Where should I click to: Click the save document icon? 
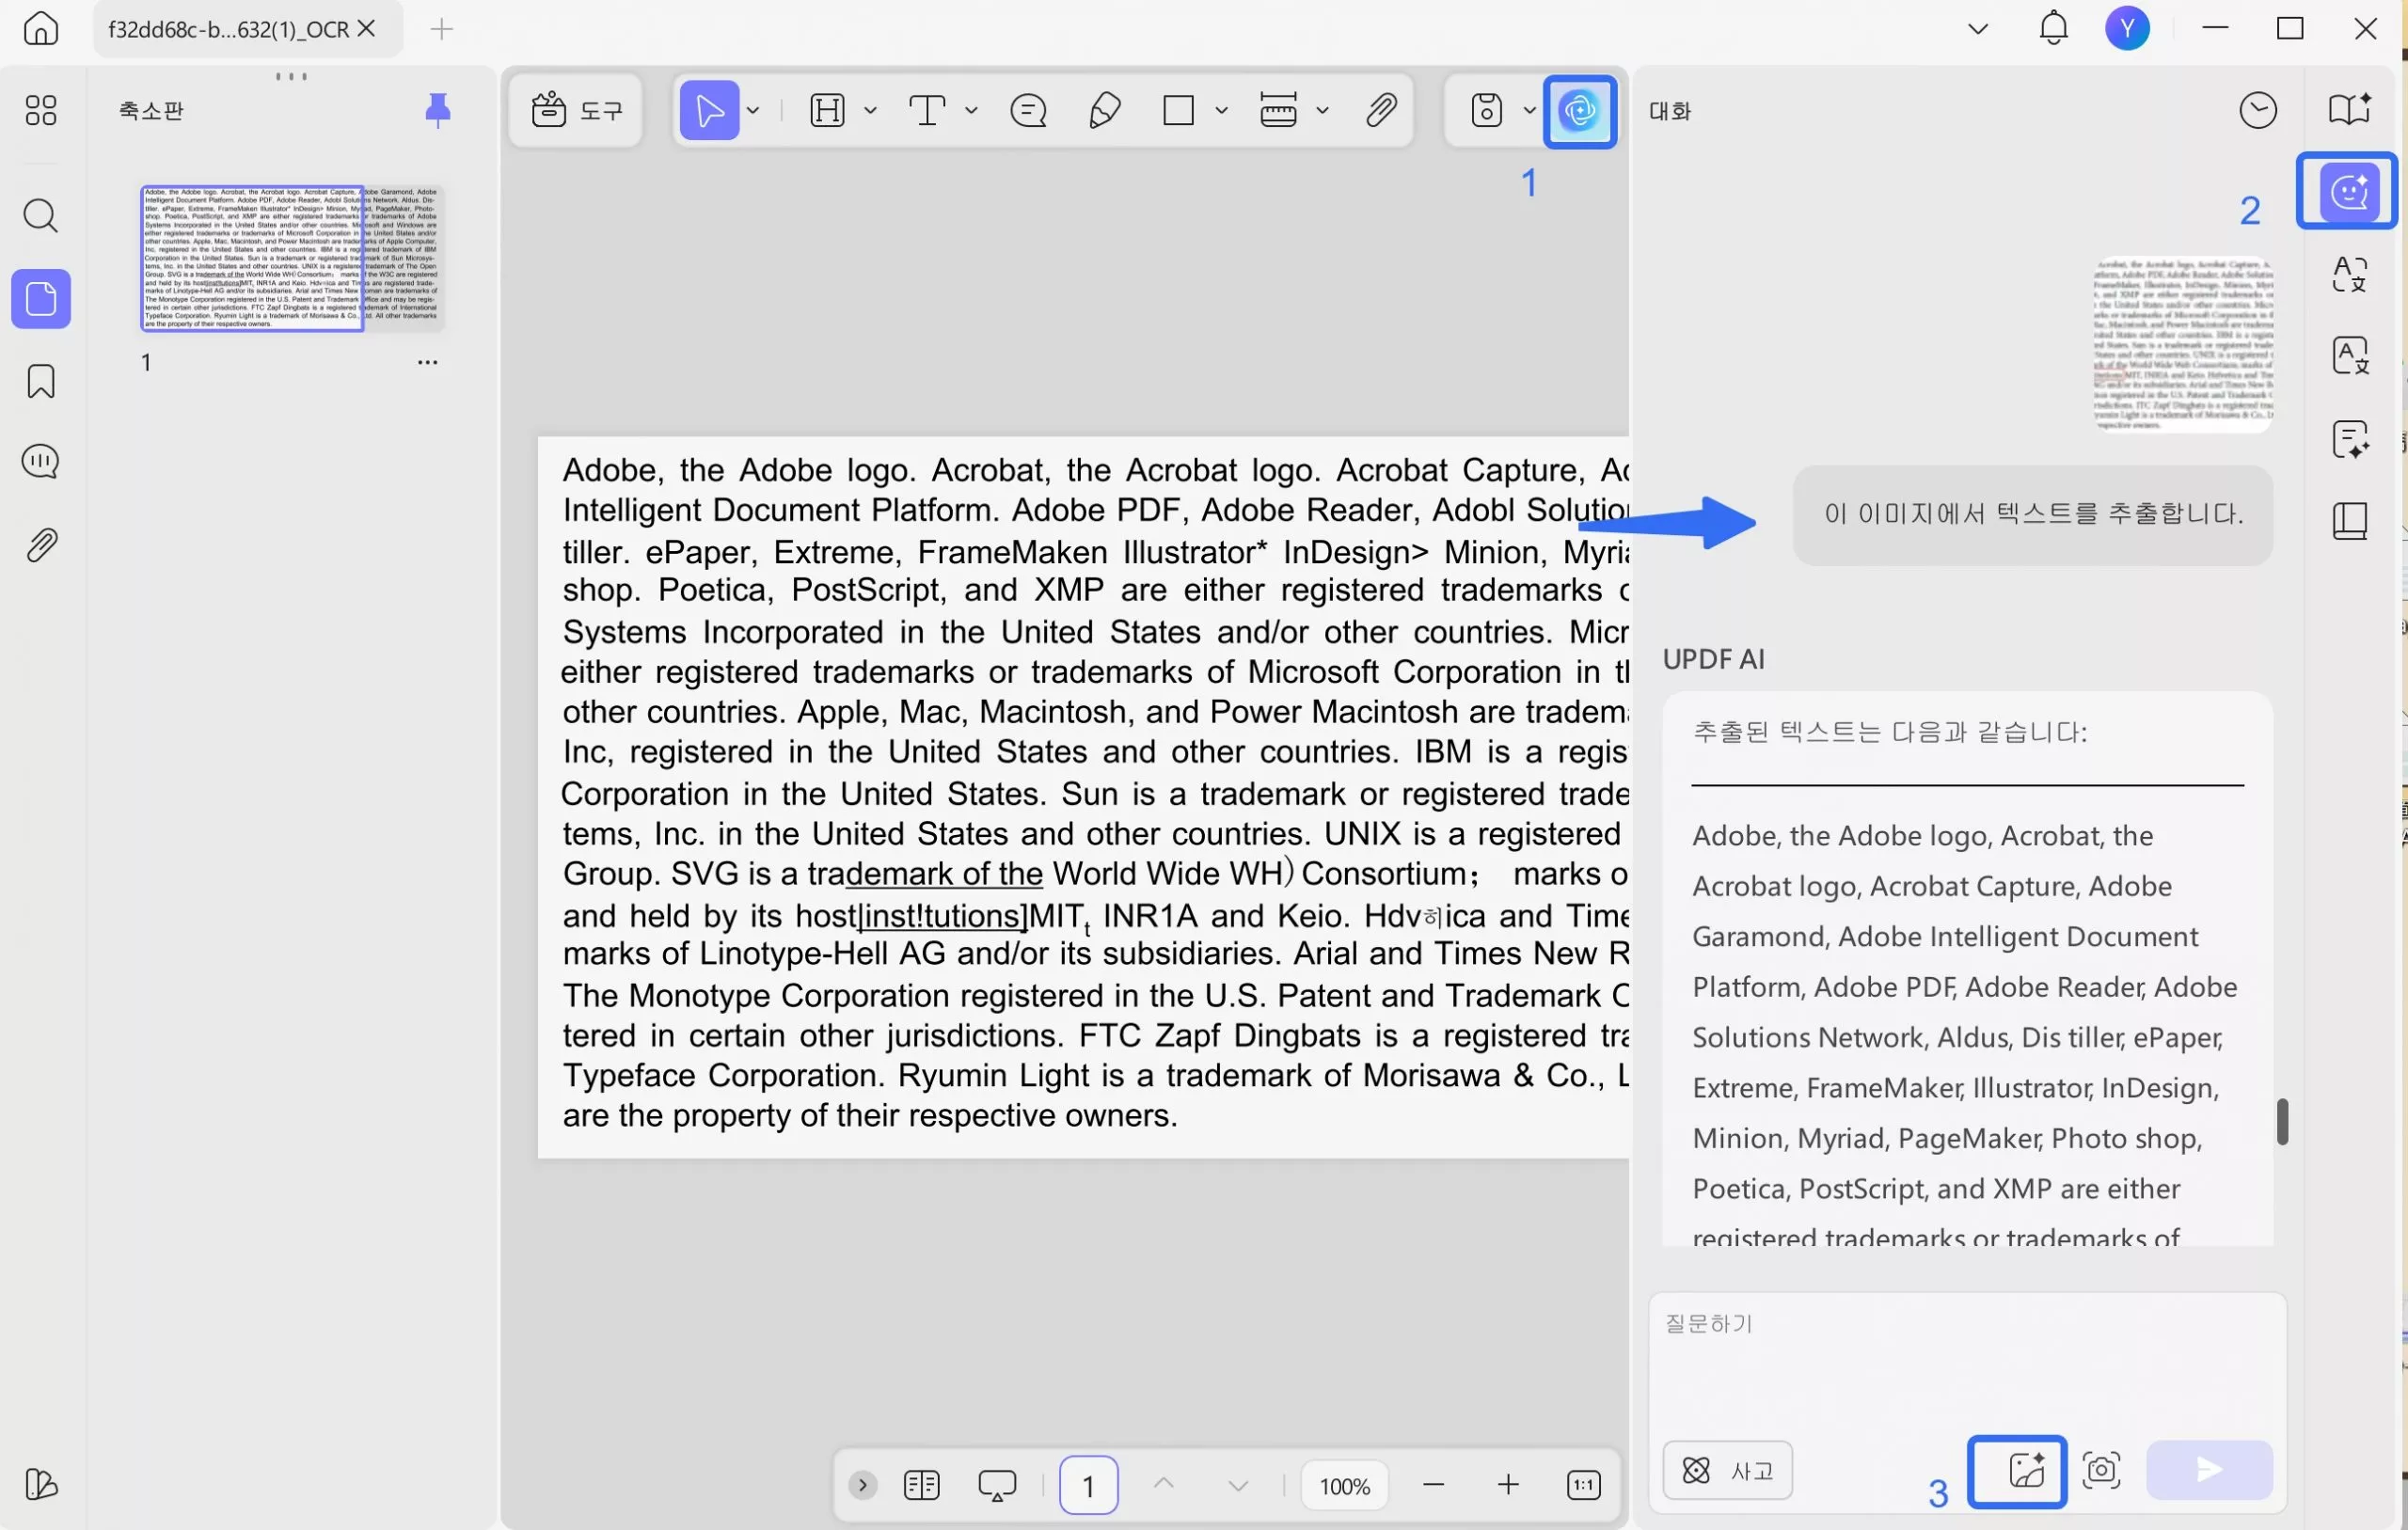click(1487, 110)
